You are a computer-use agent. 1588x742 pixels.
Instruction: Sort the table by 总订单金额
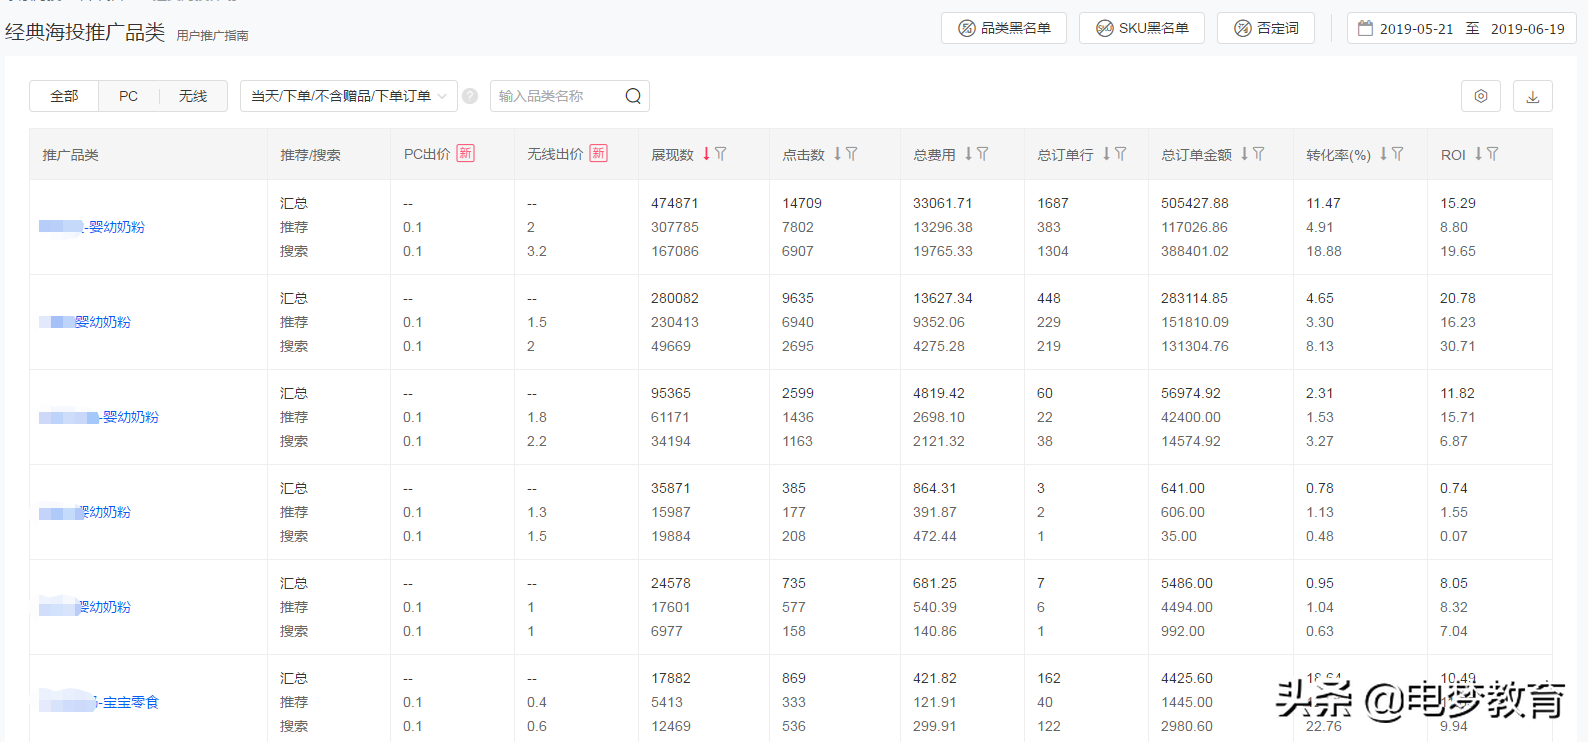click(1244, 154)
